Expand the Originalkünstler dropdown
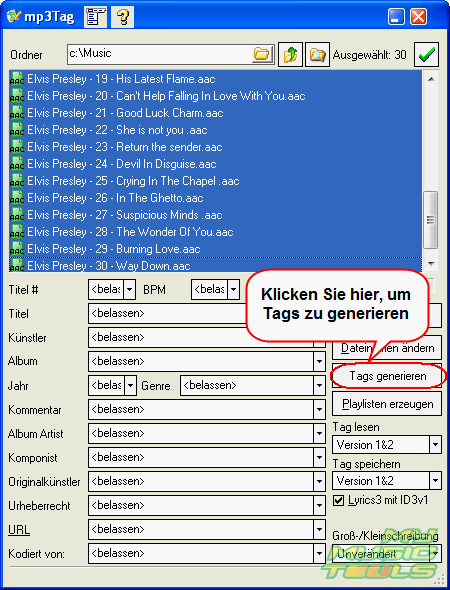Viewport: 450px width, 590px height. click(319, 481)
